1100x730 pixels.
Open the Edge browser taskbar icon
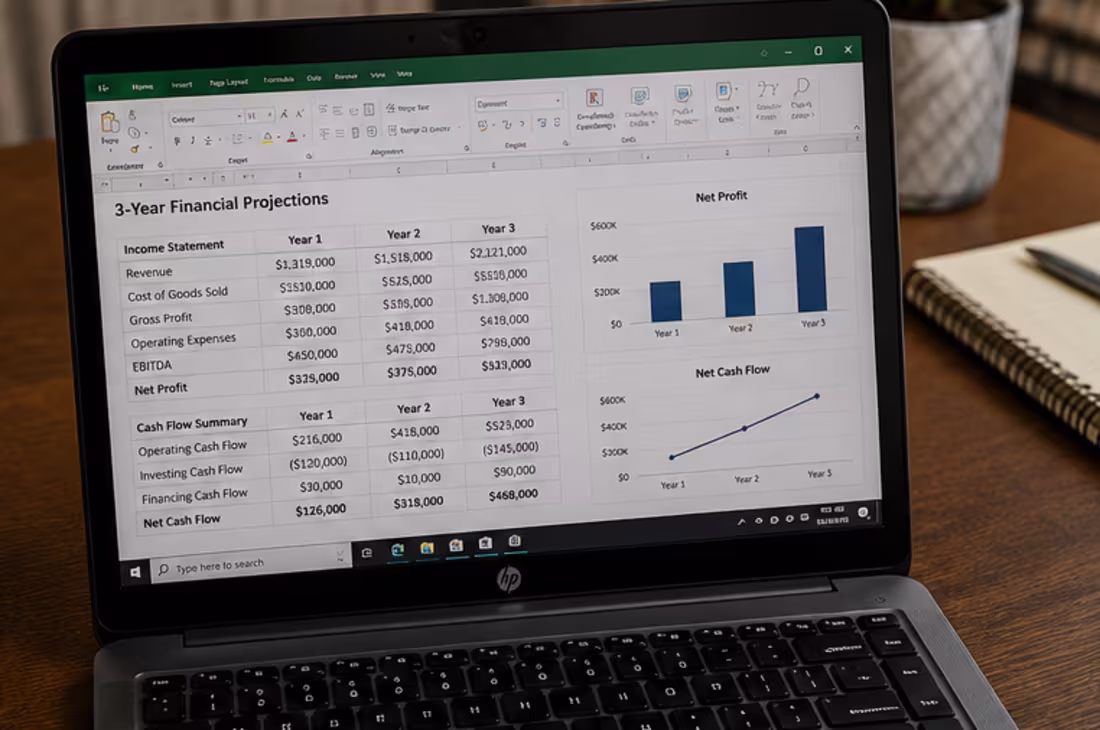397,550
